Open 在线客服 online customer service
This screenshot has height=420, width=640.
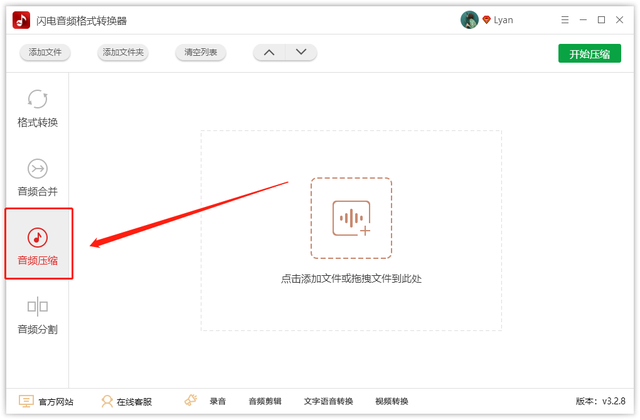[x=127, y=402]
